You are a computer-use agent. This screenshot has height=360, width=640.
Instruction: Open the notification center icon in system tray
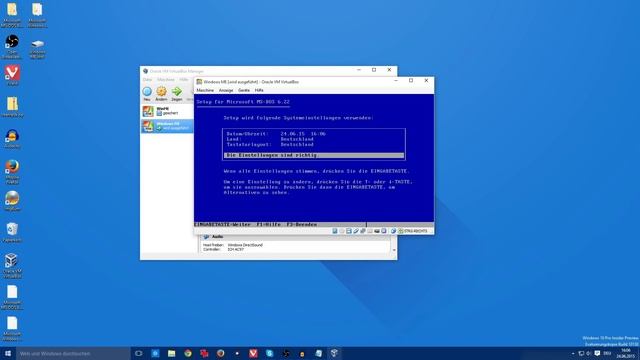[597, 353]
